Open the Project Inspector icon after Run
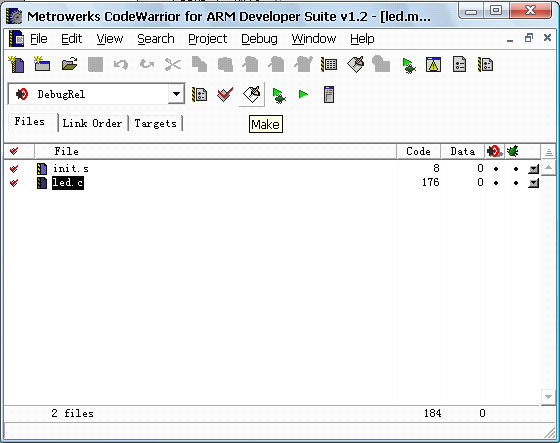Screen dimensions: 560x443 329,95
